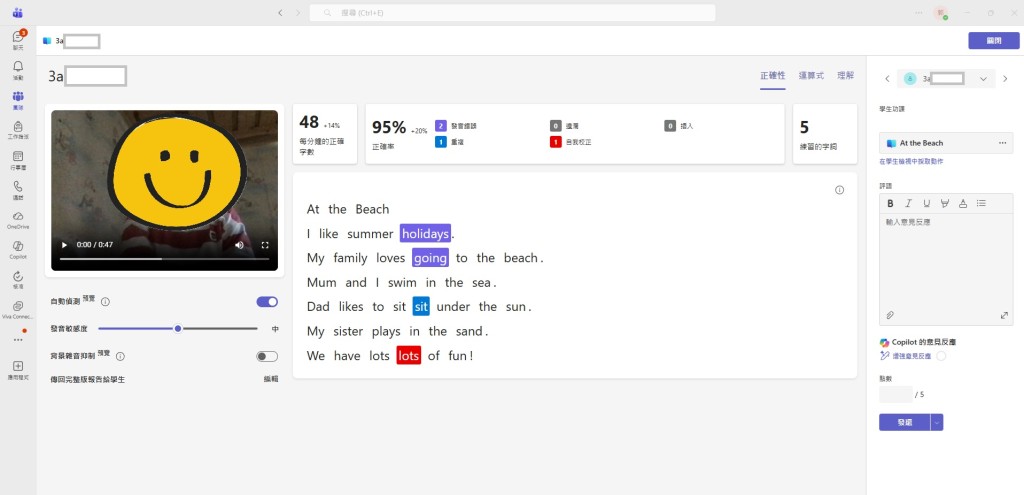Open more apps ellipsis in sidebar
This screenshot has width=1024, height=495.
(x=18, y=340)
